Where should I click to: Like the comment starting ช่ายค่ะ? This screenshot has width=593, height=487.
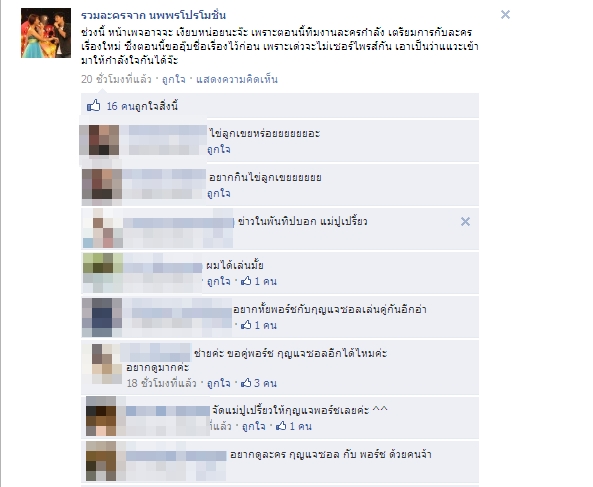219,383
